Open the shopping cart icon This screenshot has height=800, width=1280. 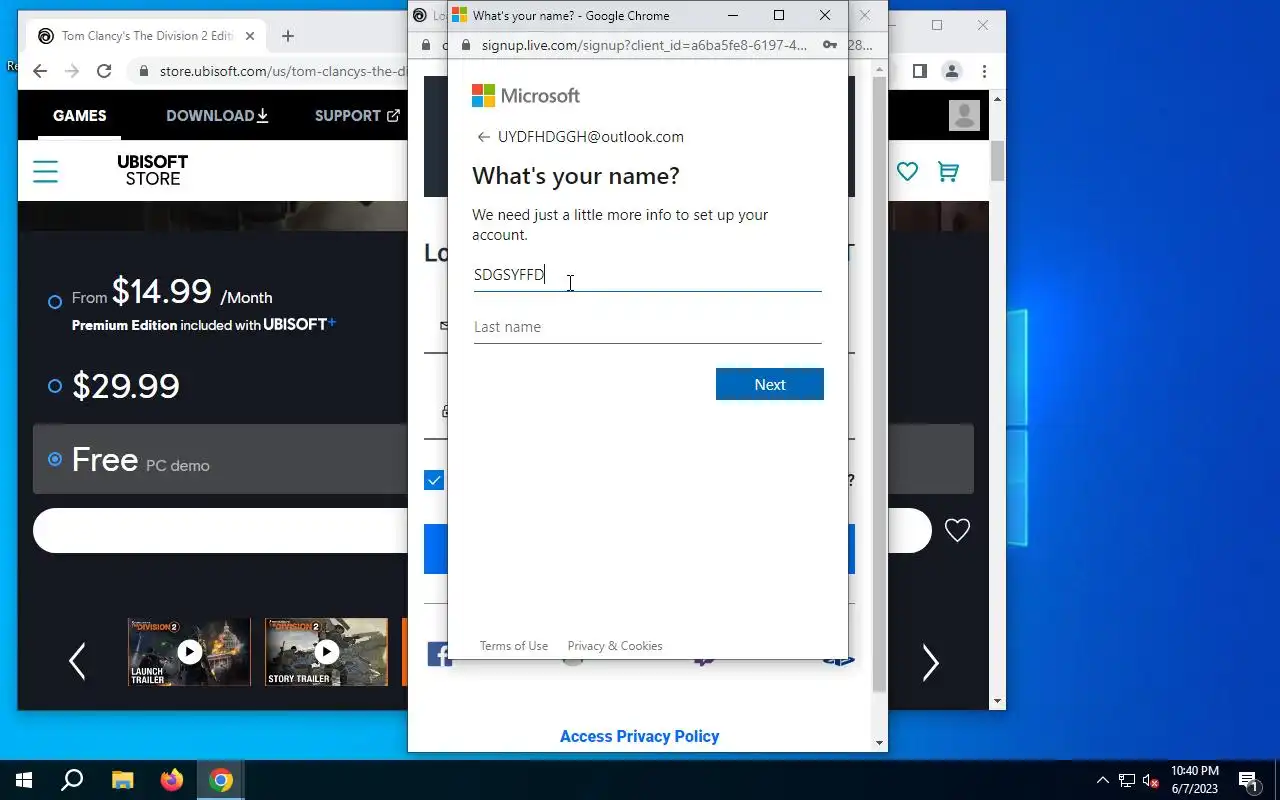point(948,171)
